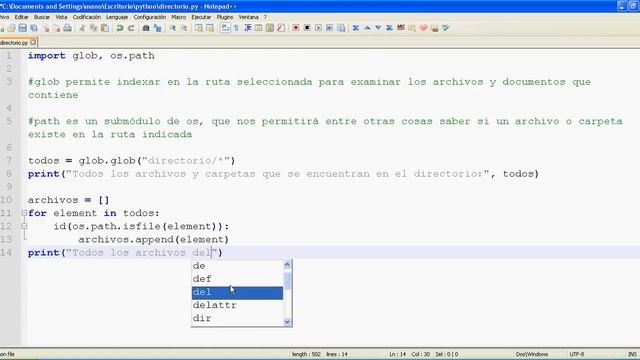Click the Replace toolbar icon
The image size is (640, 360).
157,28
